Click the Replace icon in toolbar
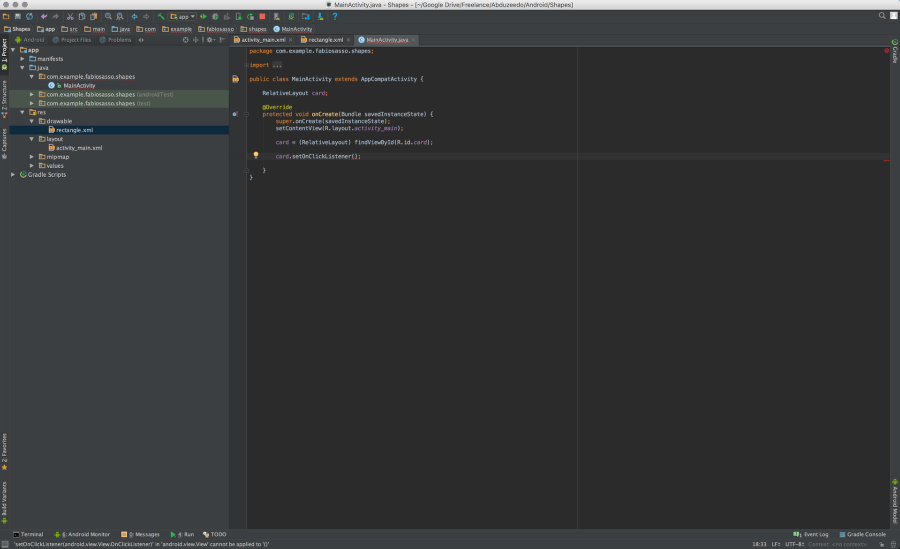This screenshot has width=900, height=549. click(x=120, y=17)
